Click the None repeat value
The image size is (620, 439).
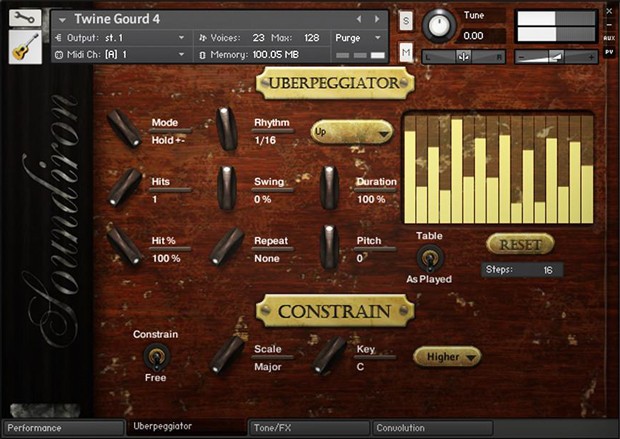point(267,259)
